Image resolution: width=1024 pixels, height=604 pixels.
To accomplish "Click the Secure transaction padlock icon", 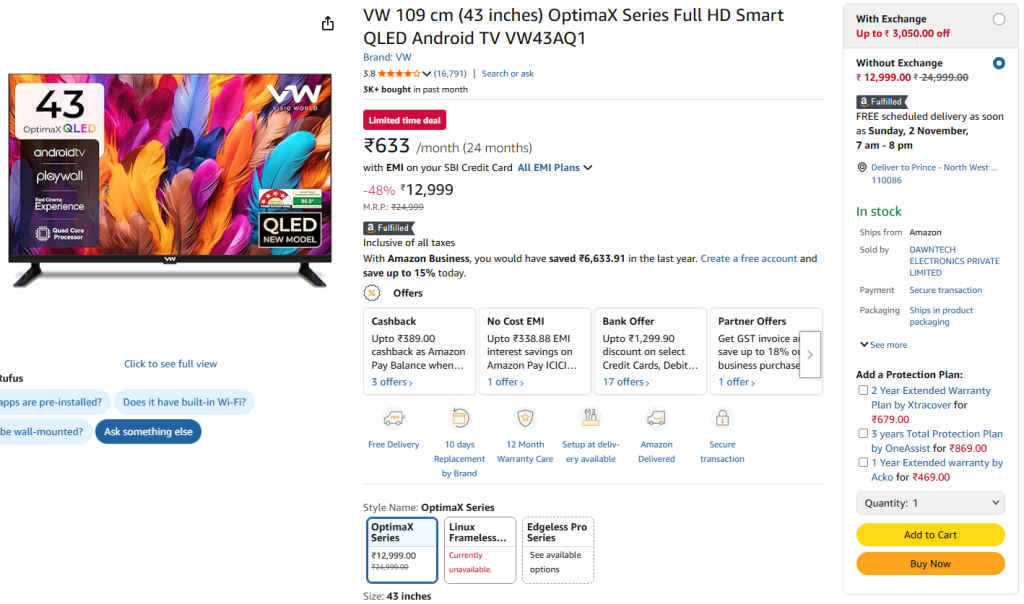I will [722, 418].
